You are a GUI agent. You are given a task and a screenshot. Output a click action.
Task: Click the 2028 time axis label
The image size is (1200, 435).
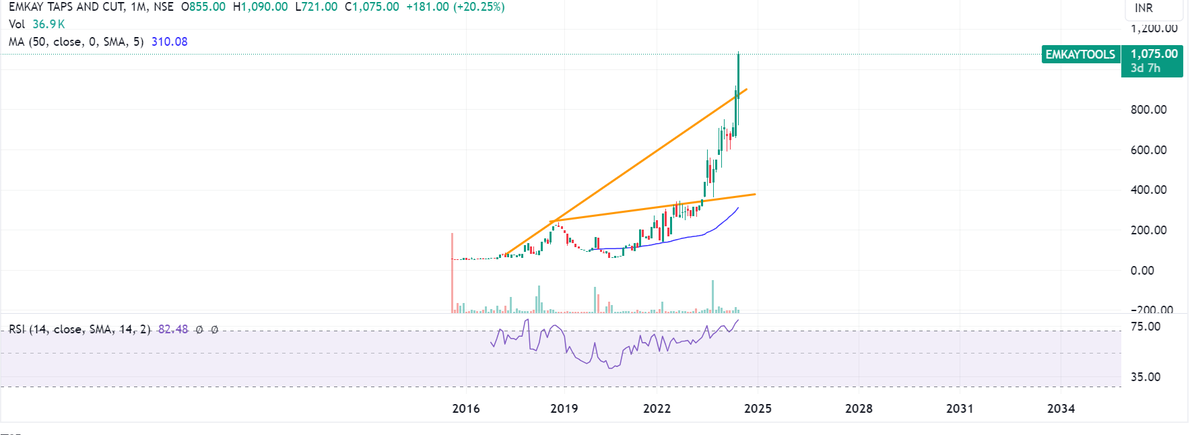pyautogui.click(x=858, y=409)
